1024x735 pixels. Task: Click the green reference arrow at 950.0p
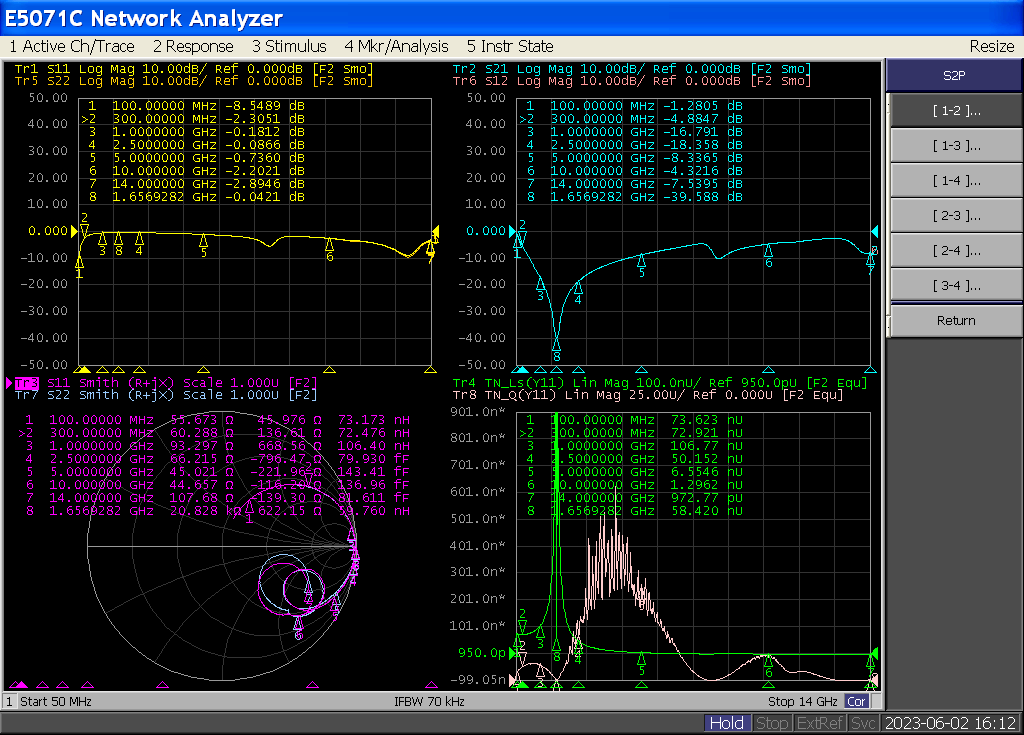click(513, 653)
